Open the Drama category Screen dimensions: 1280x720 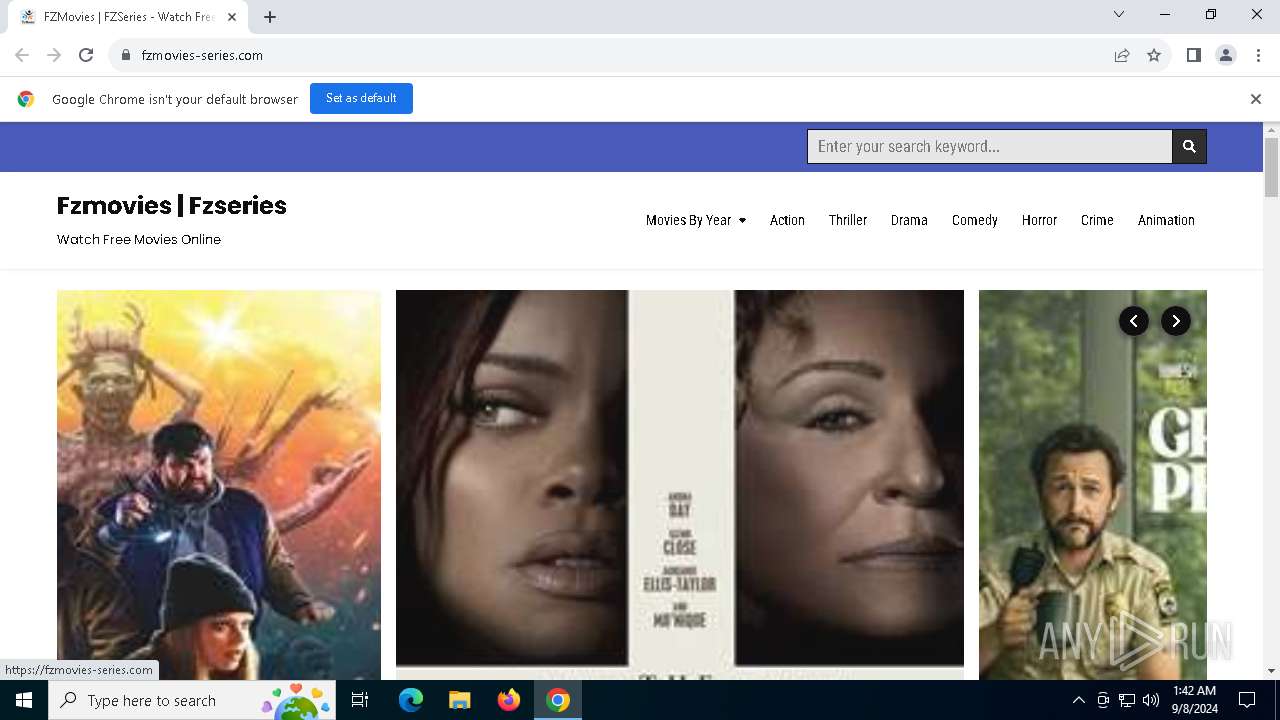909,220
